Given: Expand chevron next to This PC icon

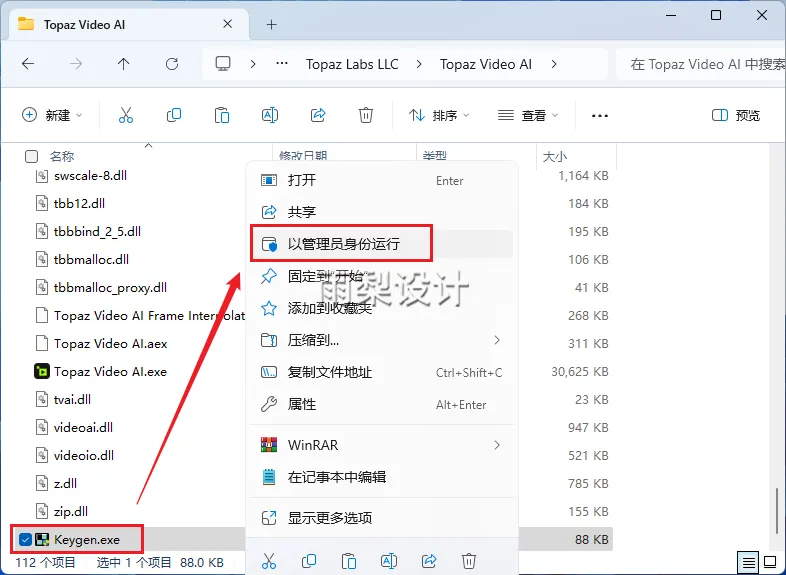Looking at the screenshot, I should [253, 64].
